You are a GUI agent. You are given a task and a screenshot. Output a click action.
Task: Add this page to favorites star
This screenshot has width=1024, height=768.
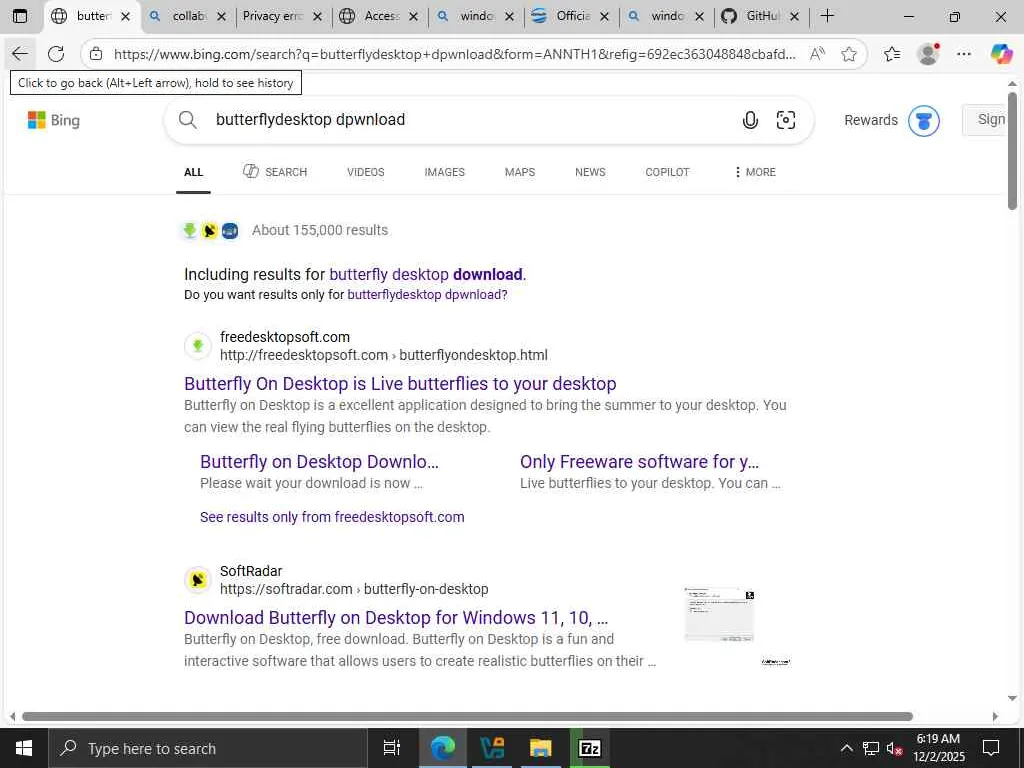849,54
